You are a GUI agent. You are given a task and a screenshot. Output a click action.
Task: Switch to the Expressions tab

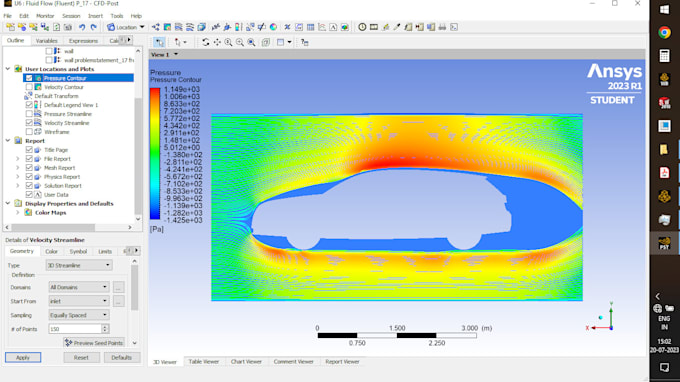[83, 41]
